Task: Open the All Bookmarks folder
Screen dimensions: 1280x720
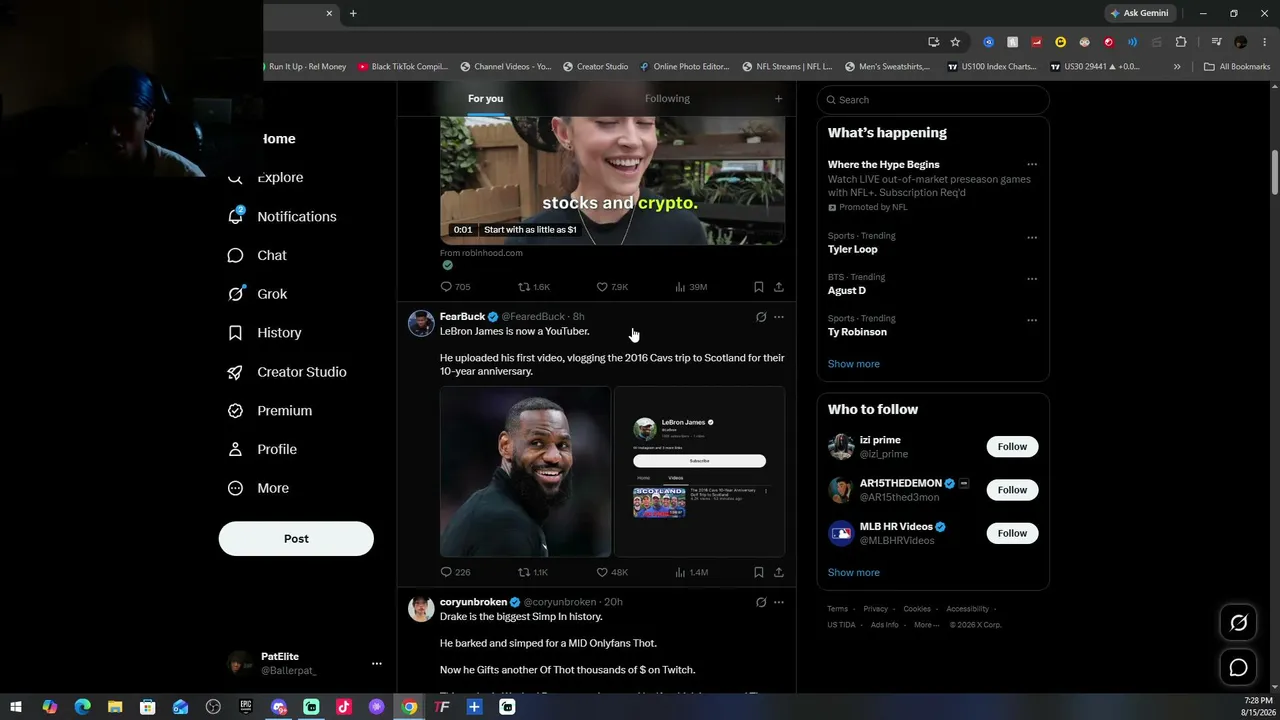Action: pyautogui.click(x=1237, y=67)
